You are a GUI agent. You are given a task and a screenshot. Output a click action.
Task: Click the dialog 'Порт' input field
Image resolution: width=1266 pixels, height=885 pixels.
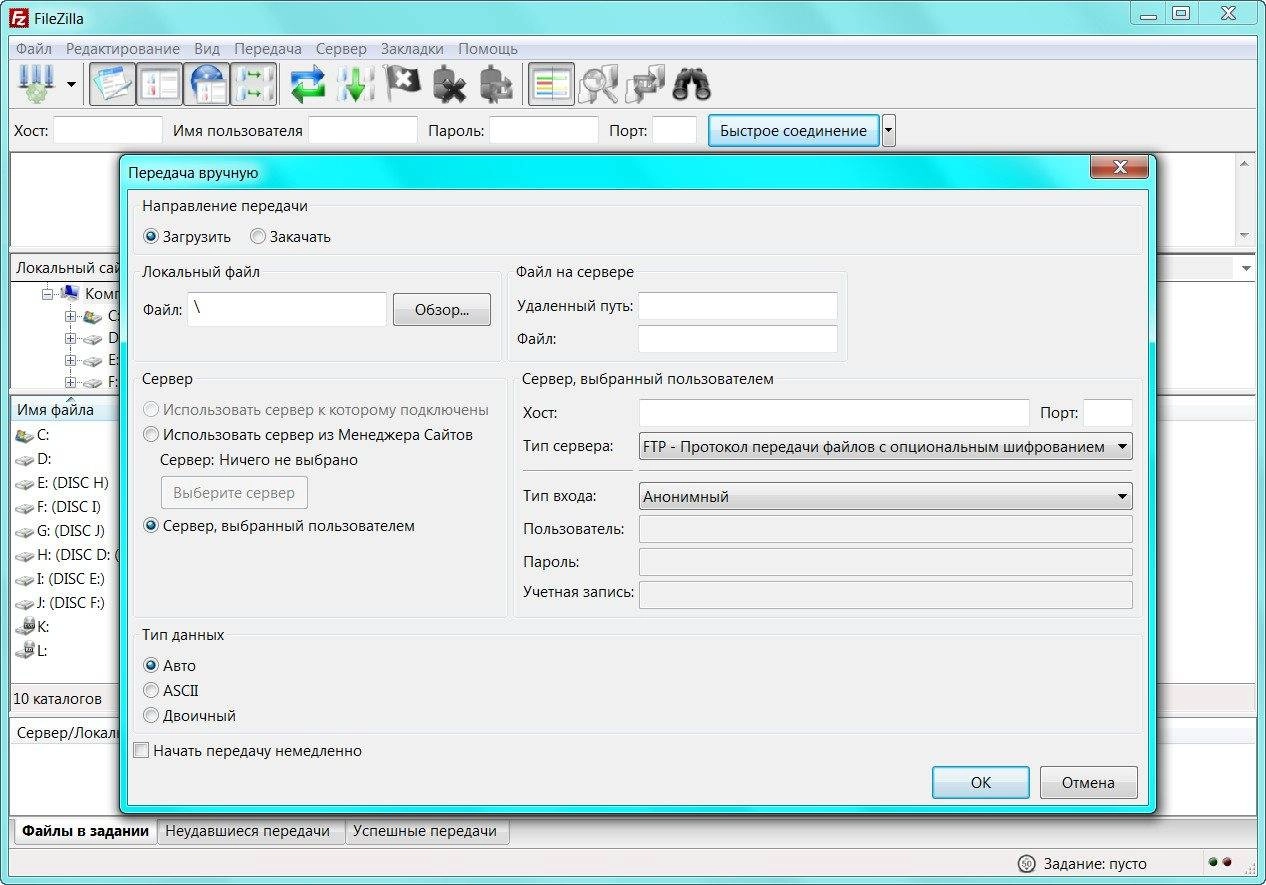pos(1108,413)
